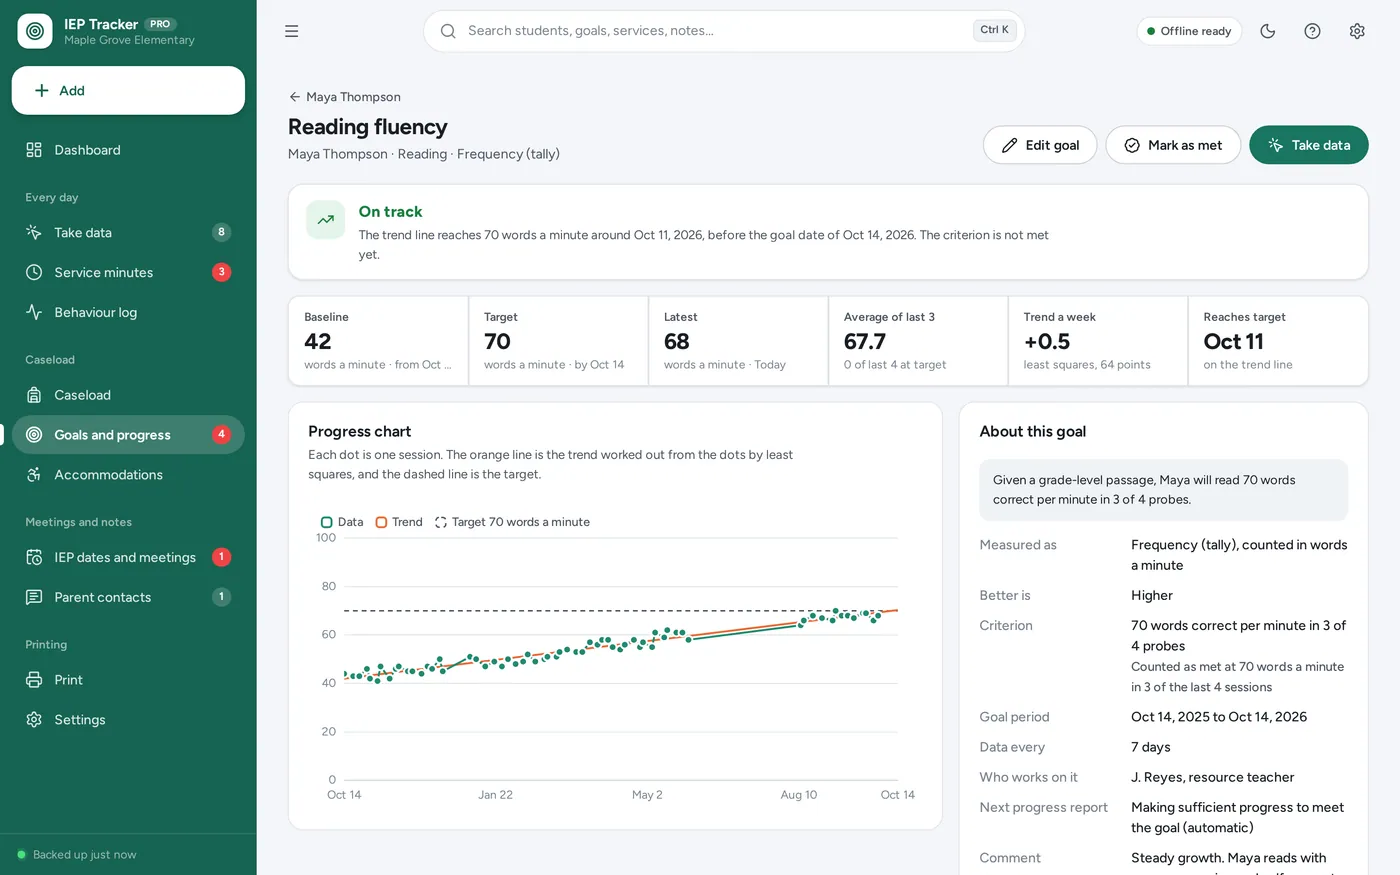
Task: Toggle Target 70 words legend item
Action: point(512,522)
